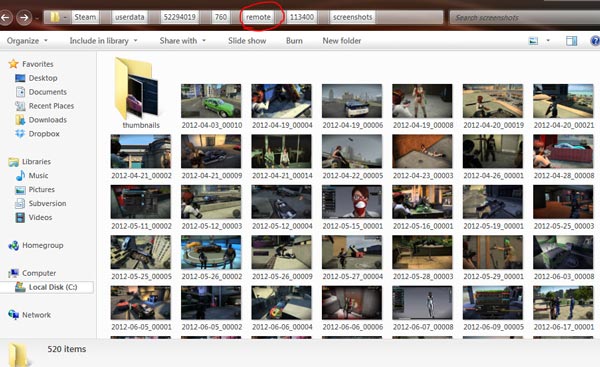Open Dropbox in the sidebar
Viewport: 600px width, 367px height.
click(37, 134)
